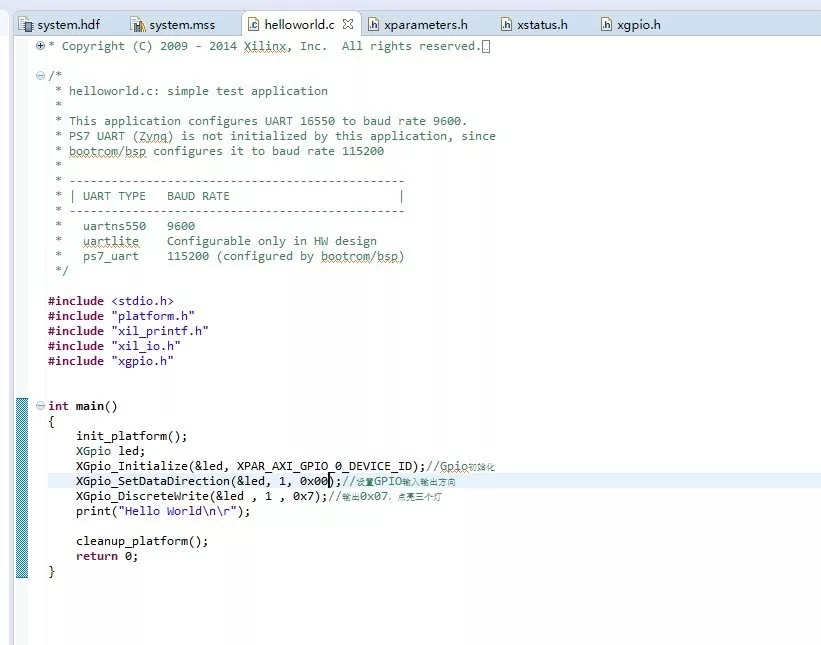821x645 pixels.
Task: Click the 'init_platform();' call
Action: [131, 436]
